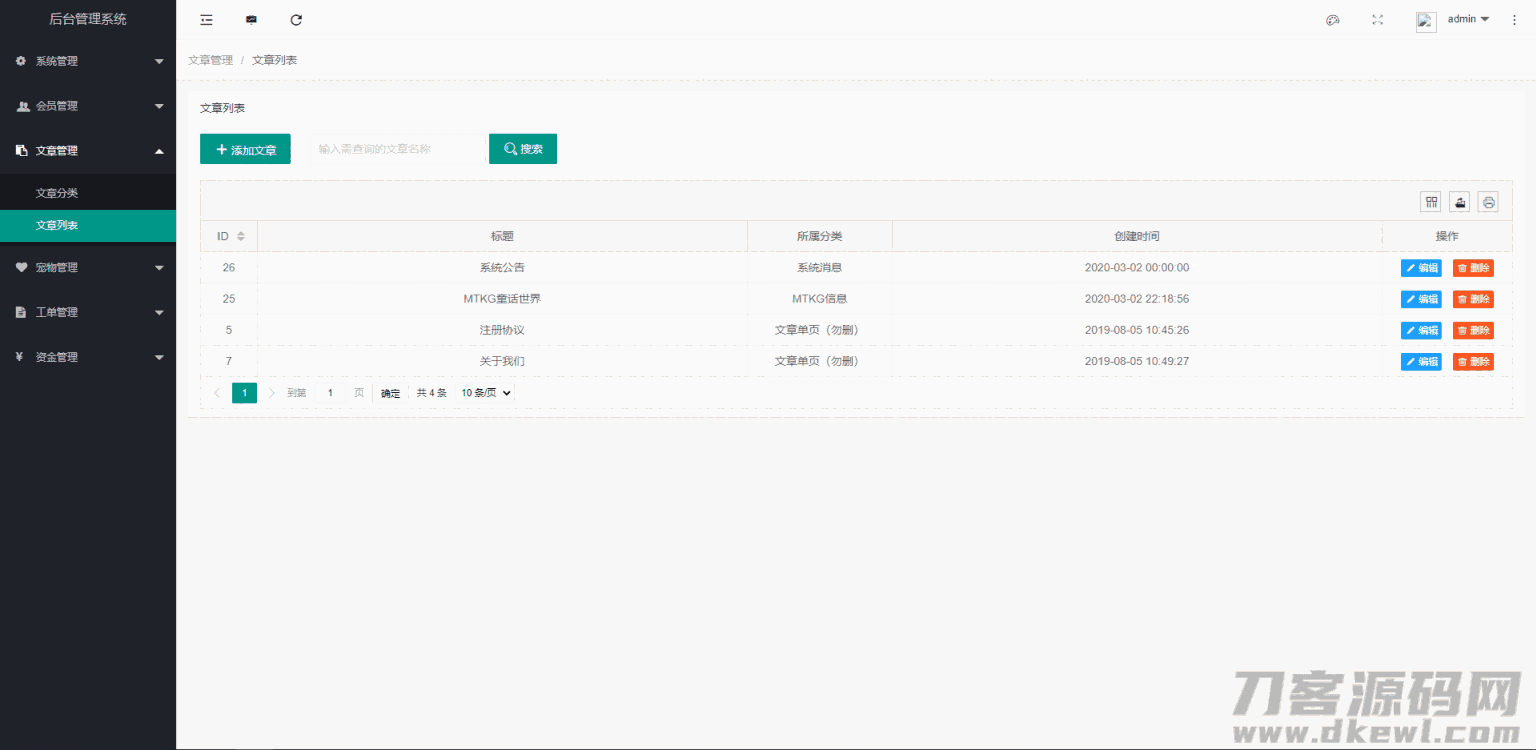
Task: Open the theme palette icon
Action: [x=1332, y=20]
